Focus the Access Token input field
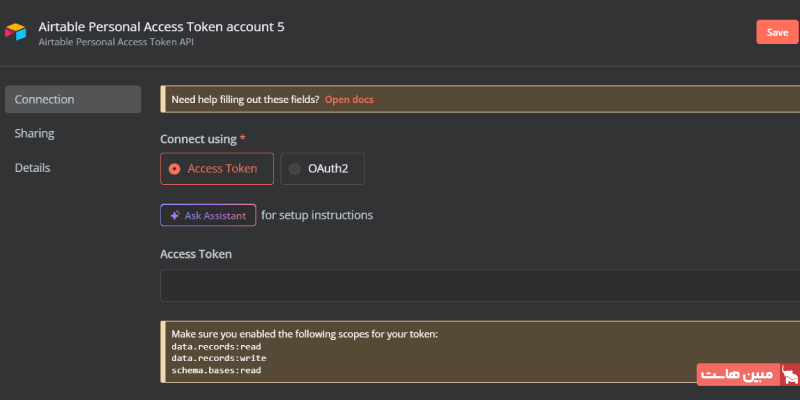 point(480,286)
